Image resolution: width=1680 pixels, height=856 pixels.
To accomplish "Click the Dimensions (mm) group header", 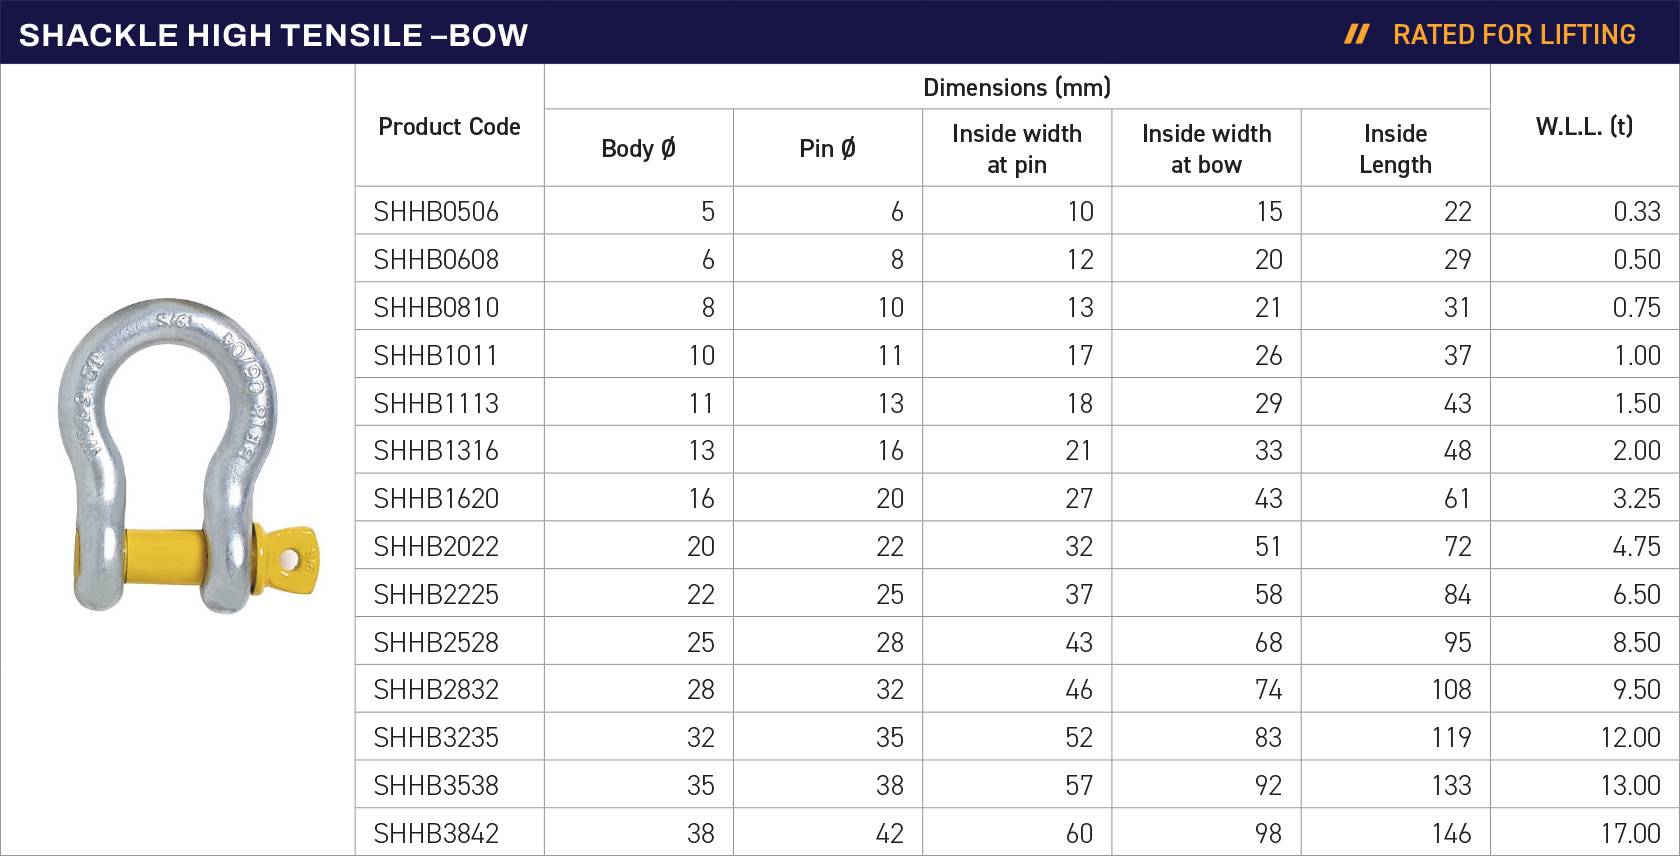I will point(1016,88).
